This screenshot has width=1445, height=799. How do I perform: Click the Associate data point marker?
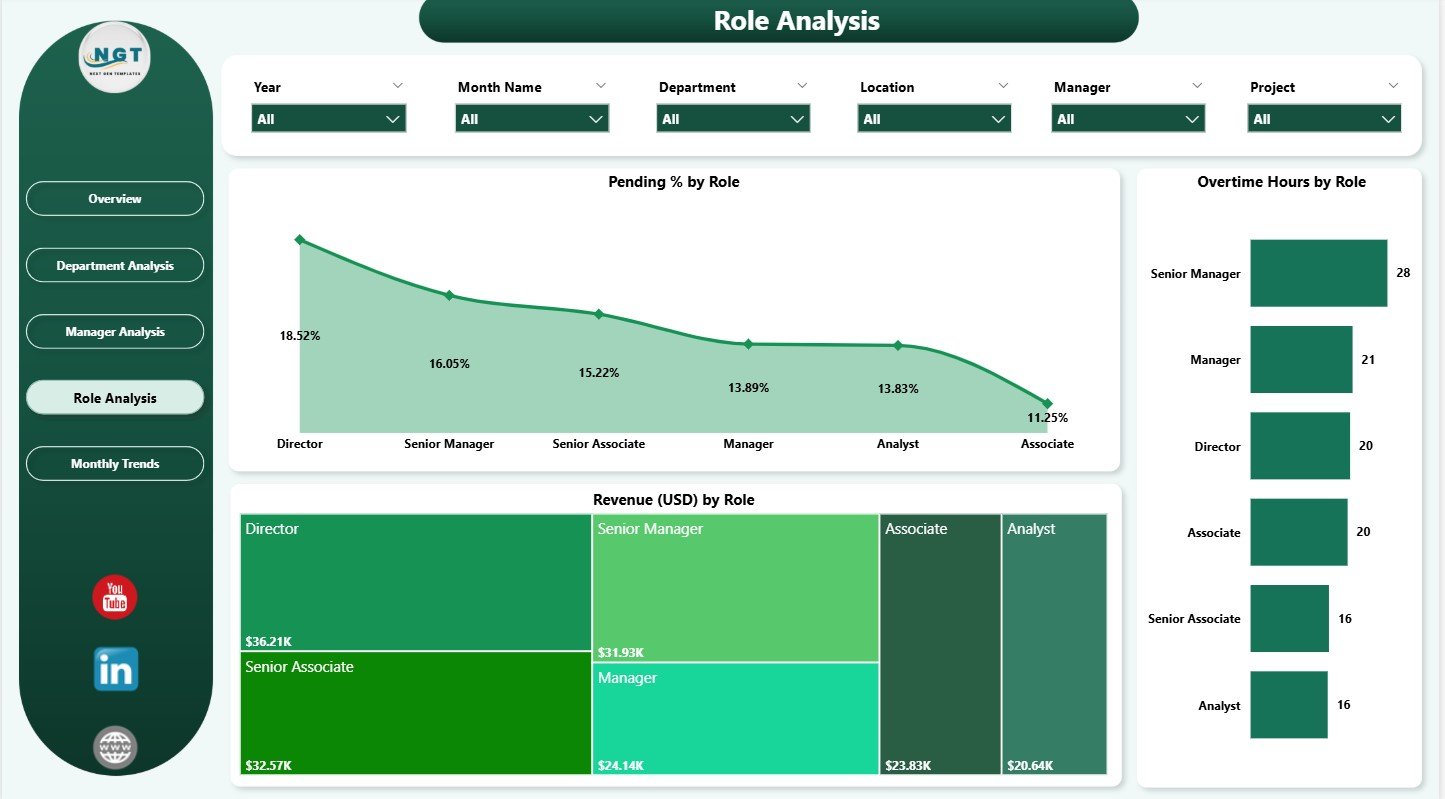[1047, 403]
